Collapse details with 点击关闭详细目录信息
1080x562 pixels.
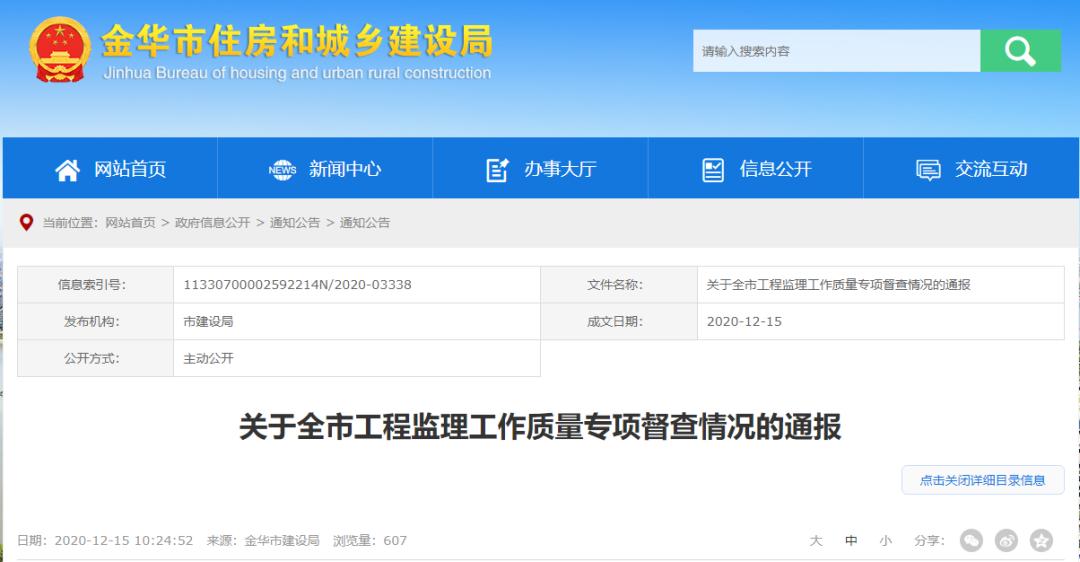tap(982, 480)
